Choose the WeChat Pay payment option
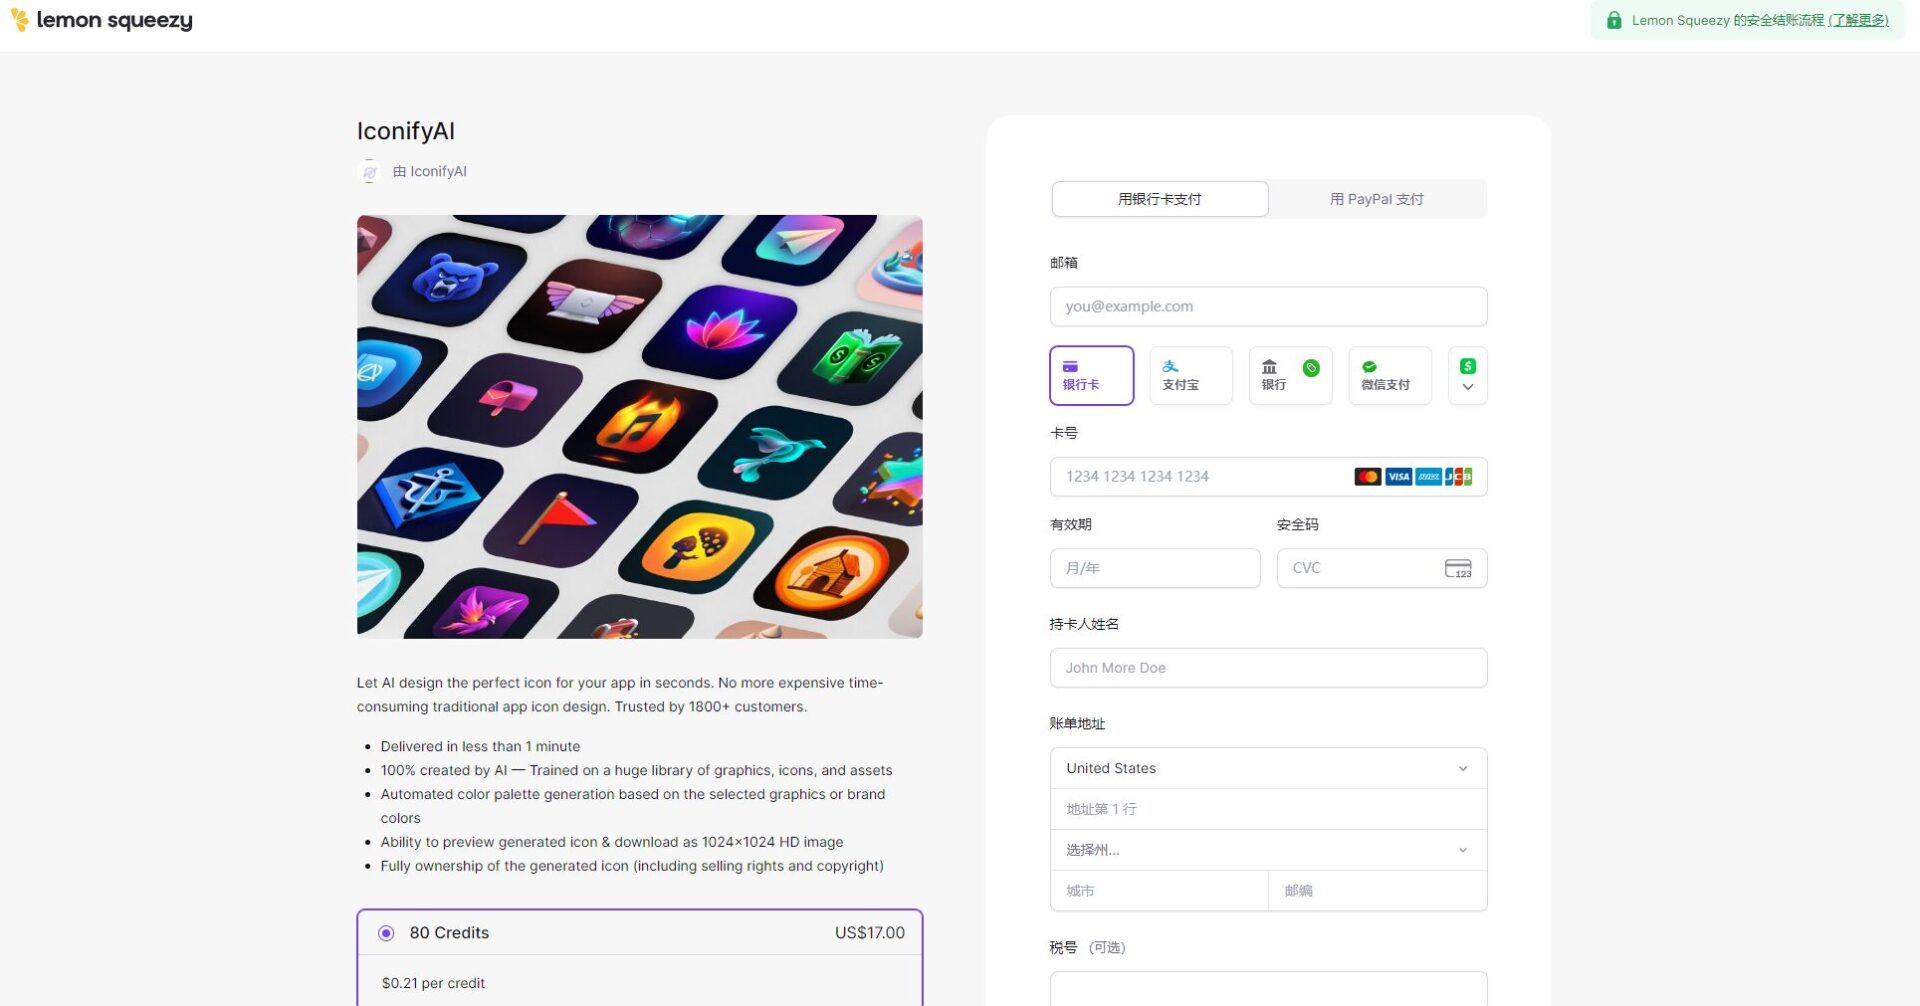1920x1006 pixels. pyautogui.click(x=1390, y=375)
